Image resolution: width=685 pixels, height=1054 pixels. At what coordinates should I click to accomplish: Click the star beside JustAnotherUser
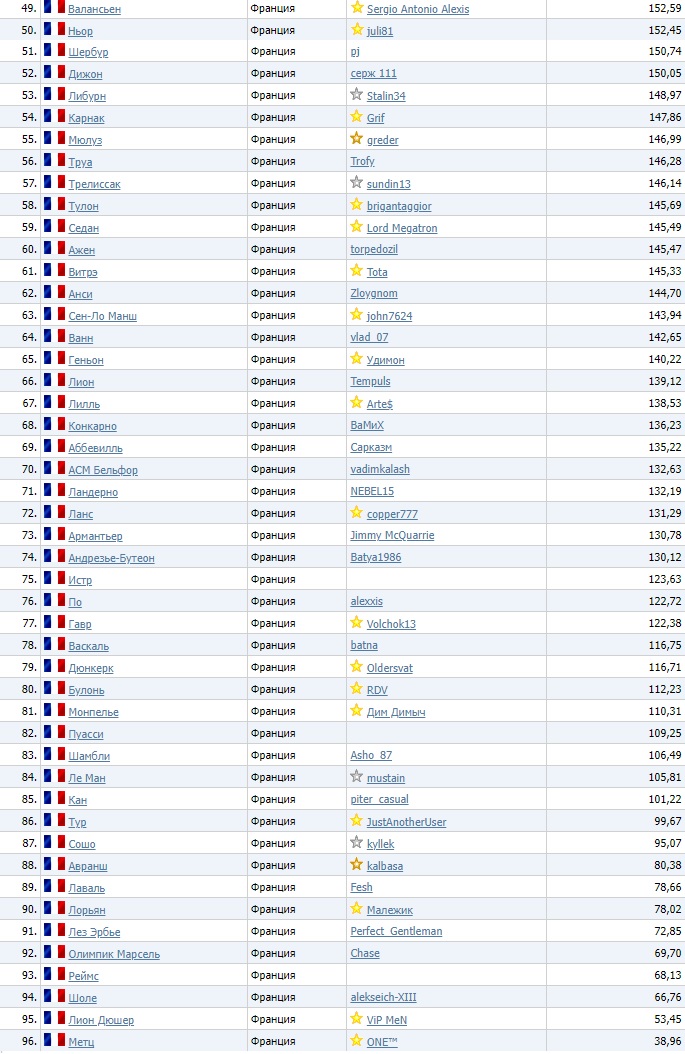[357, 821]
